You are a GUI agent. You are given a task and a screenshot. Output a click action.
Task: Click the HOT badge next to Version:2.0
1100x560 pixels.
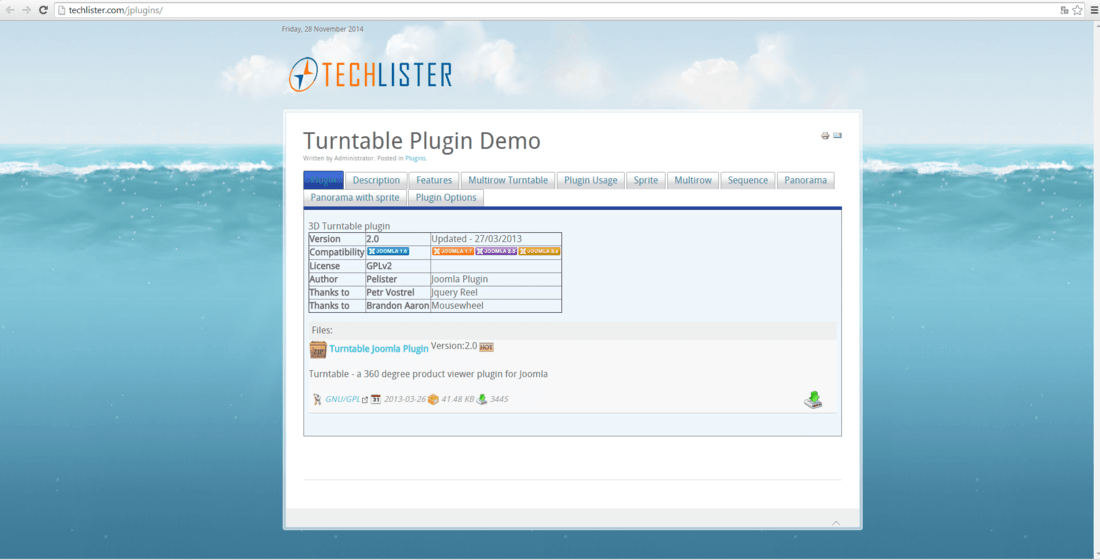coord(486,347)
